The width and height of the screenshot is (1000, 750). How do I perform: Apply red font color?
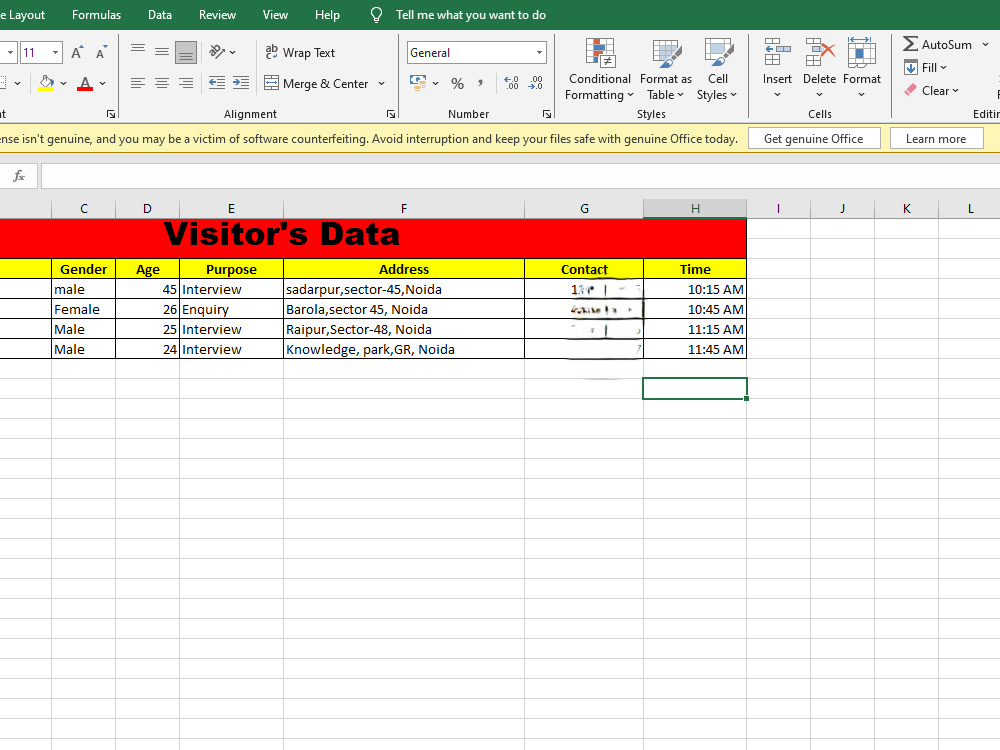[85, 83]
